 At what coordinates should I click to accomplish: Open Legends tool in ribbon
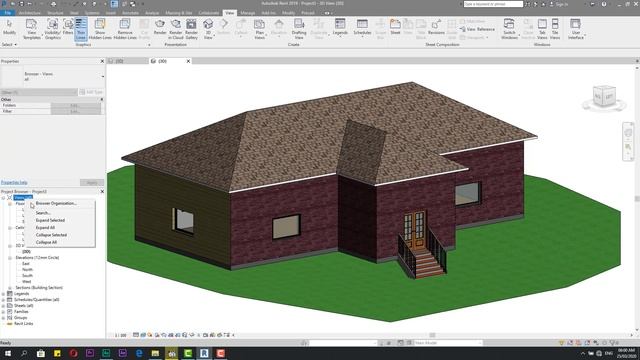[340, 28]
